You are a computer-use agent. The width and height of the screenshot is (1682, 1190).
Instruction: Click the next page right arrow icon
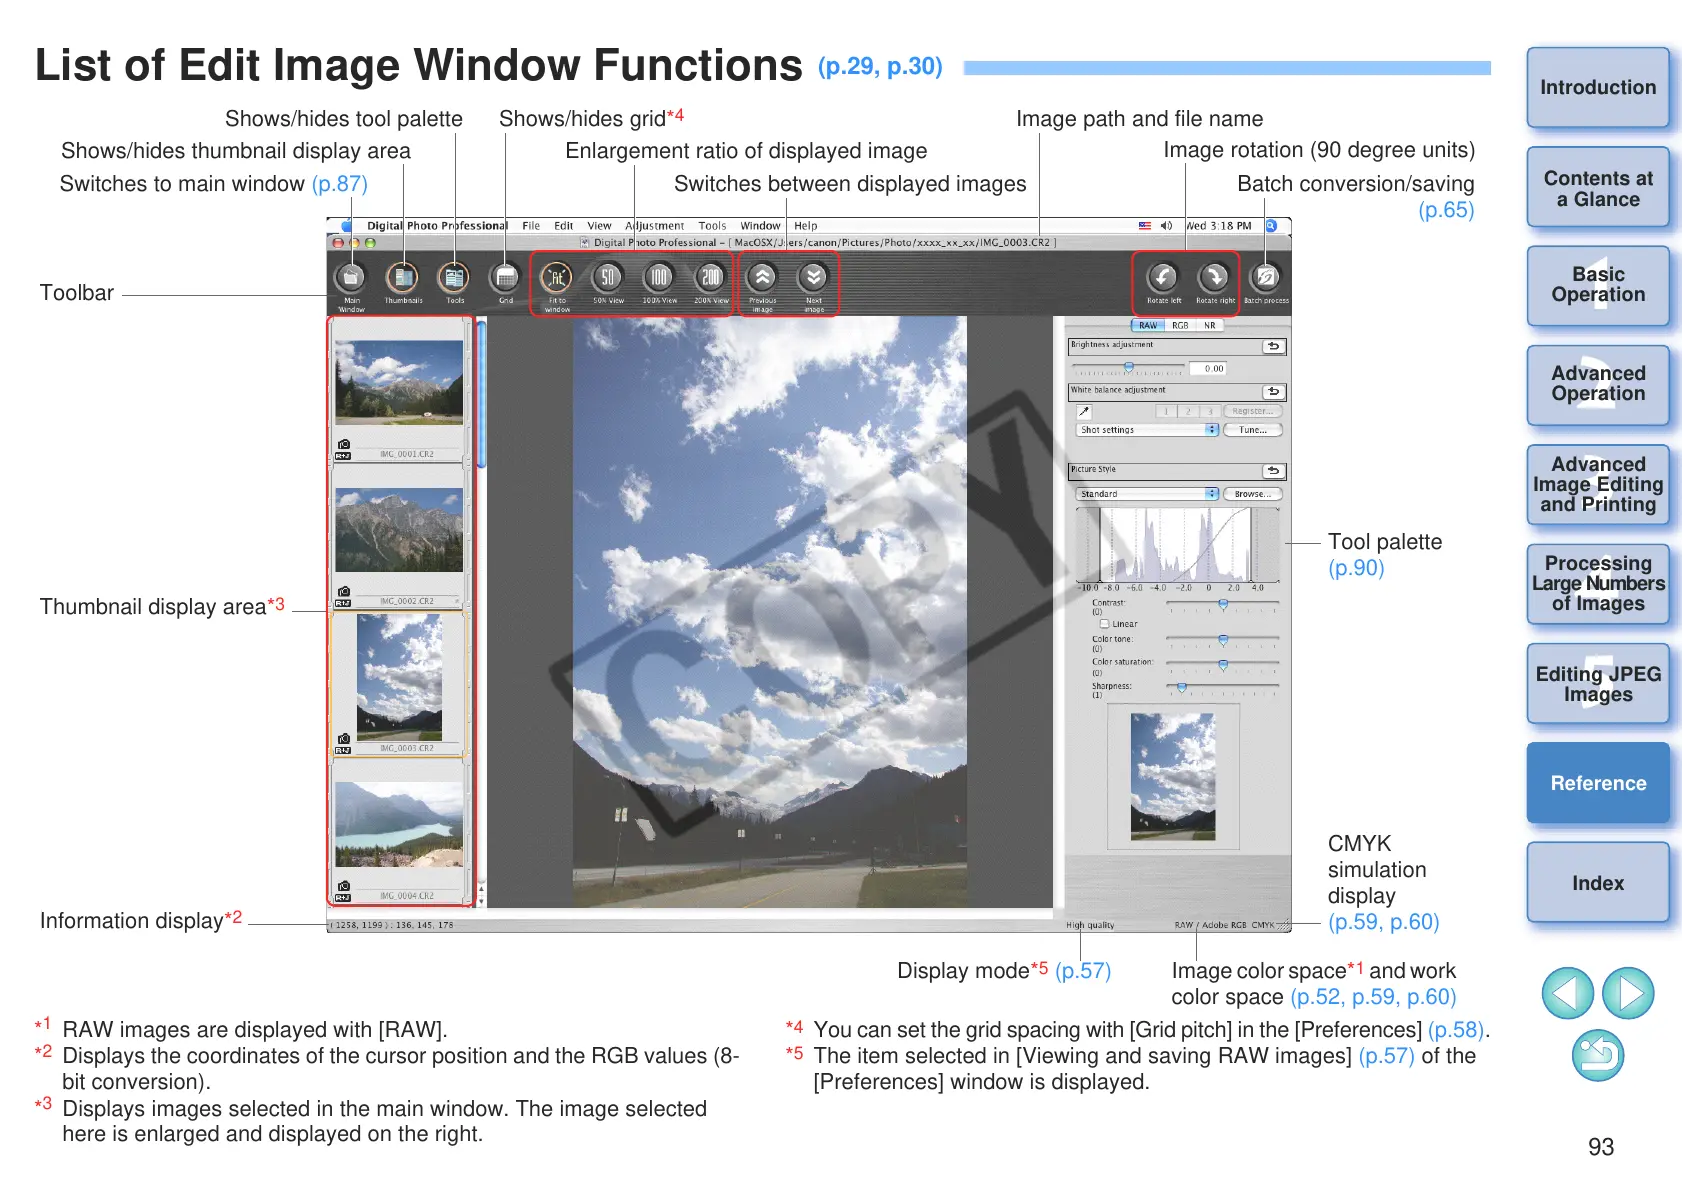(x=1628, y=993)
